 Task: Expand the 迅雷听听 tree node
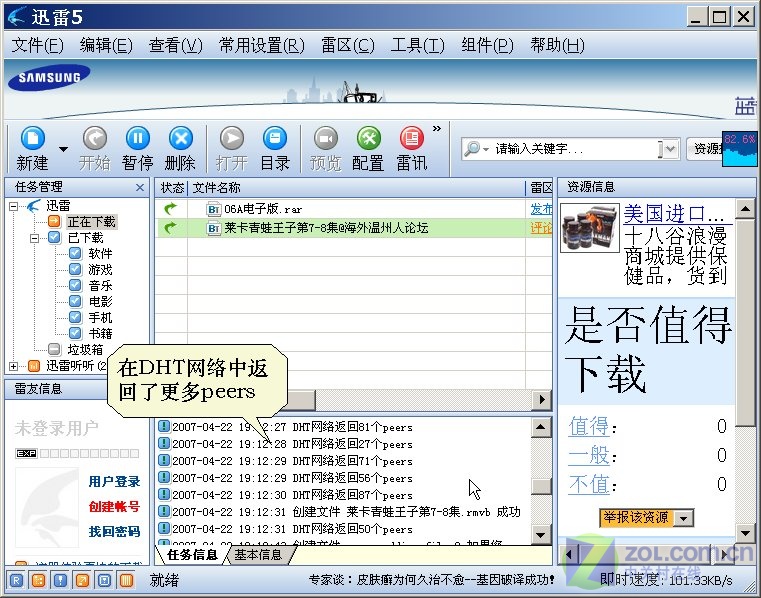click(14, 366)
